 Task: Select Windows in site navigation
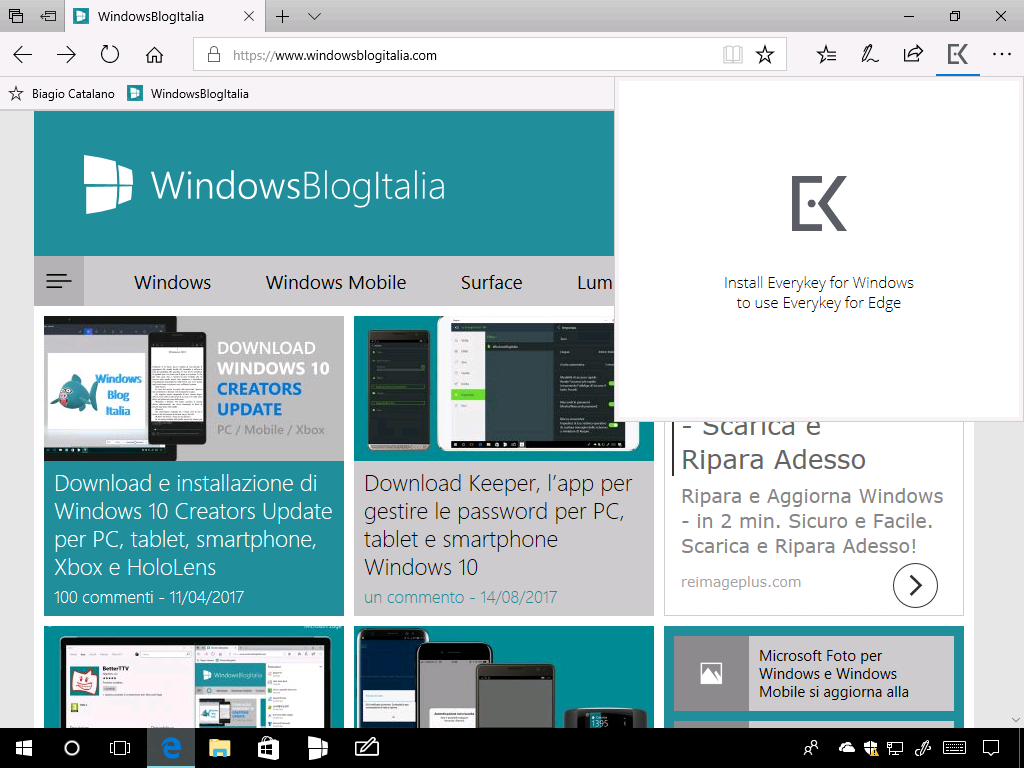[x=172, y=282]
